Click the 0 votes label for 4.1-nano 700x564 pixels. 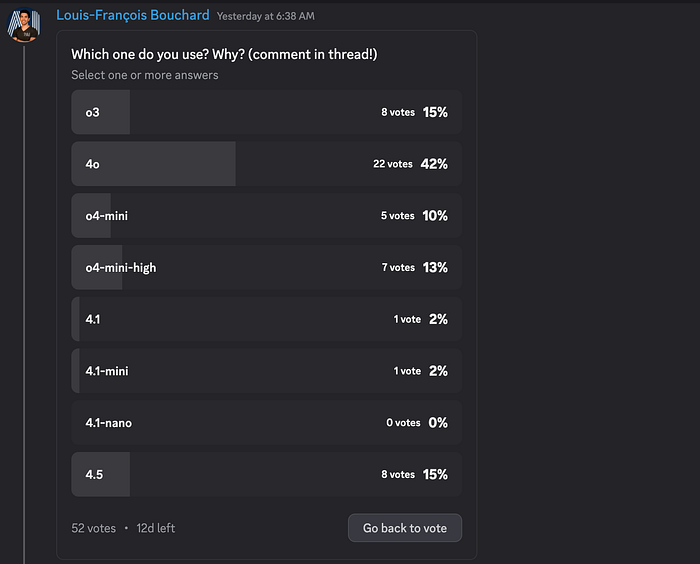(x=403, y=423)
